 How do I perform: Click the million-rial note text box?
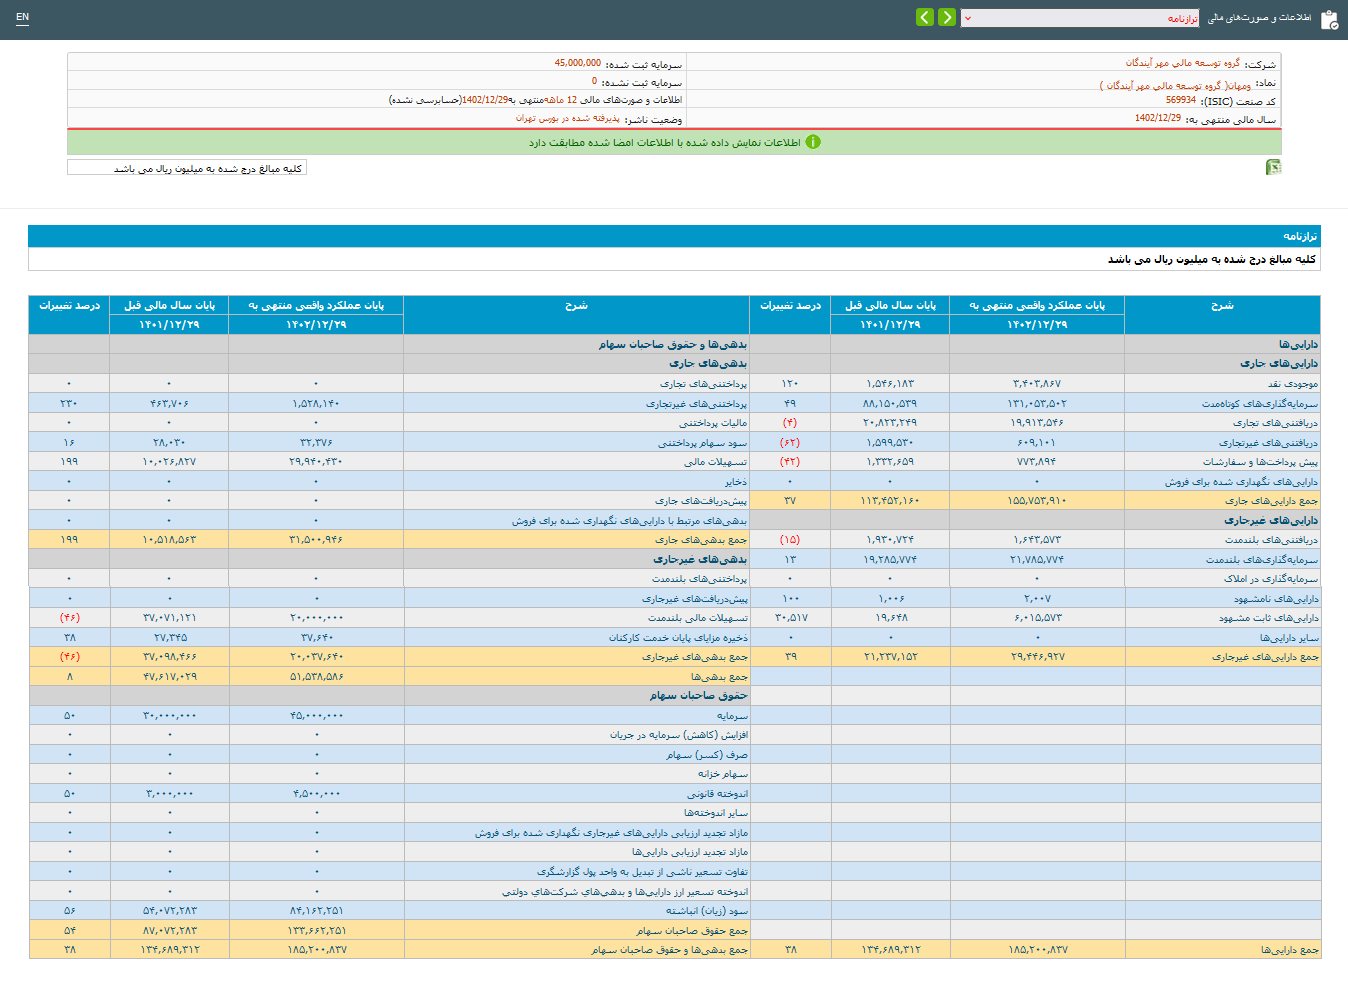(x=187, y=168)
